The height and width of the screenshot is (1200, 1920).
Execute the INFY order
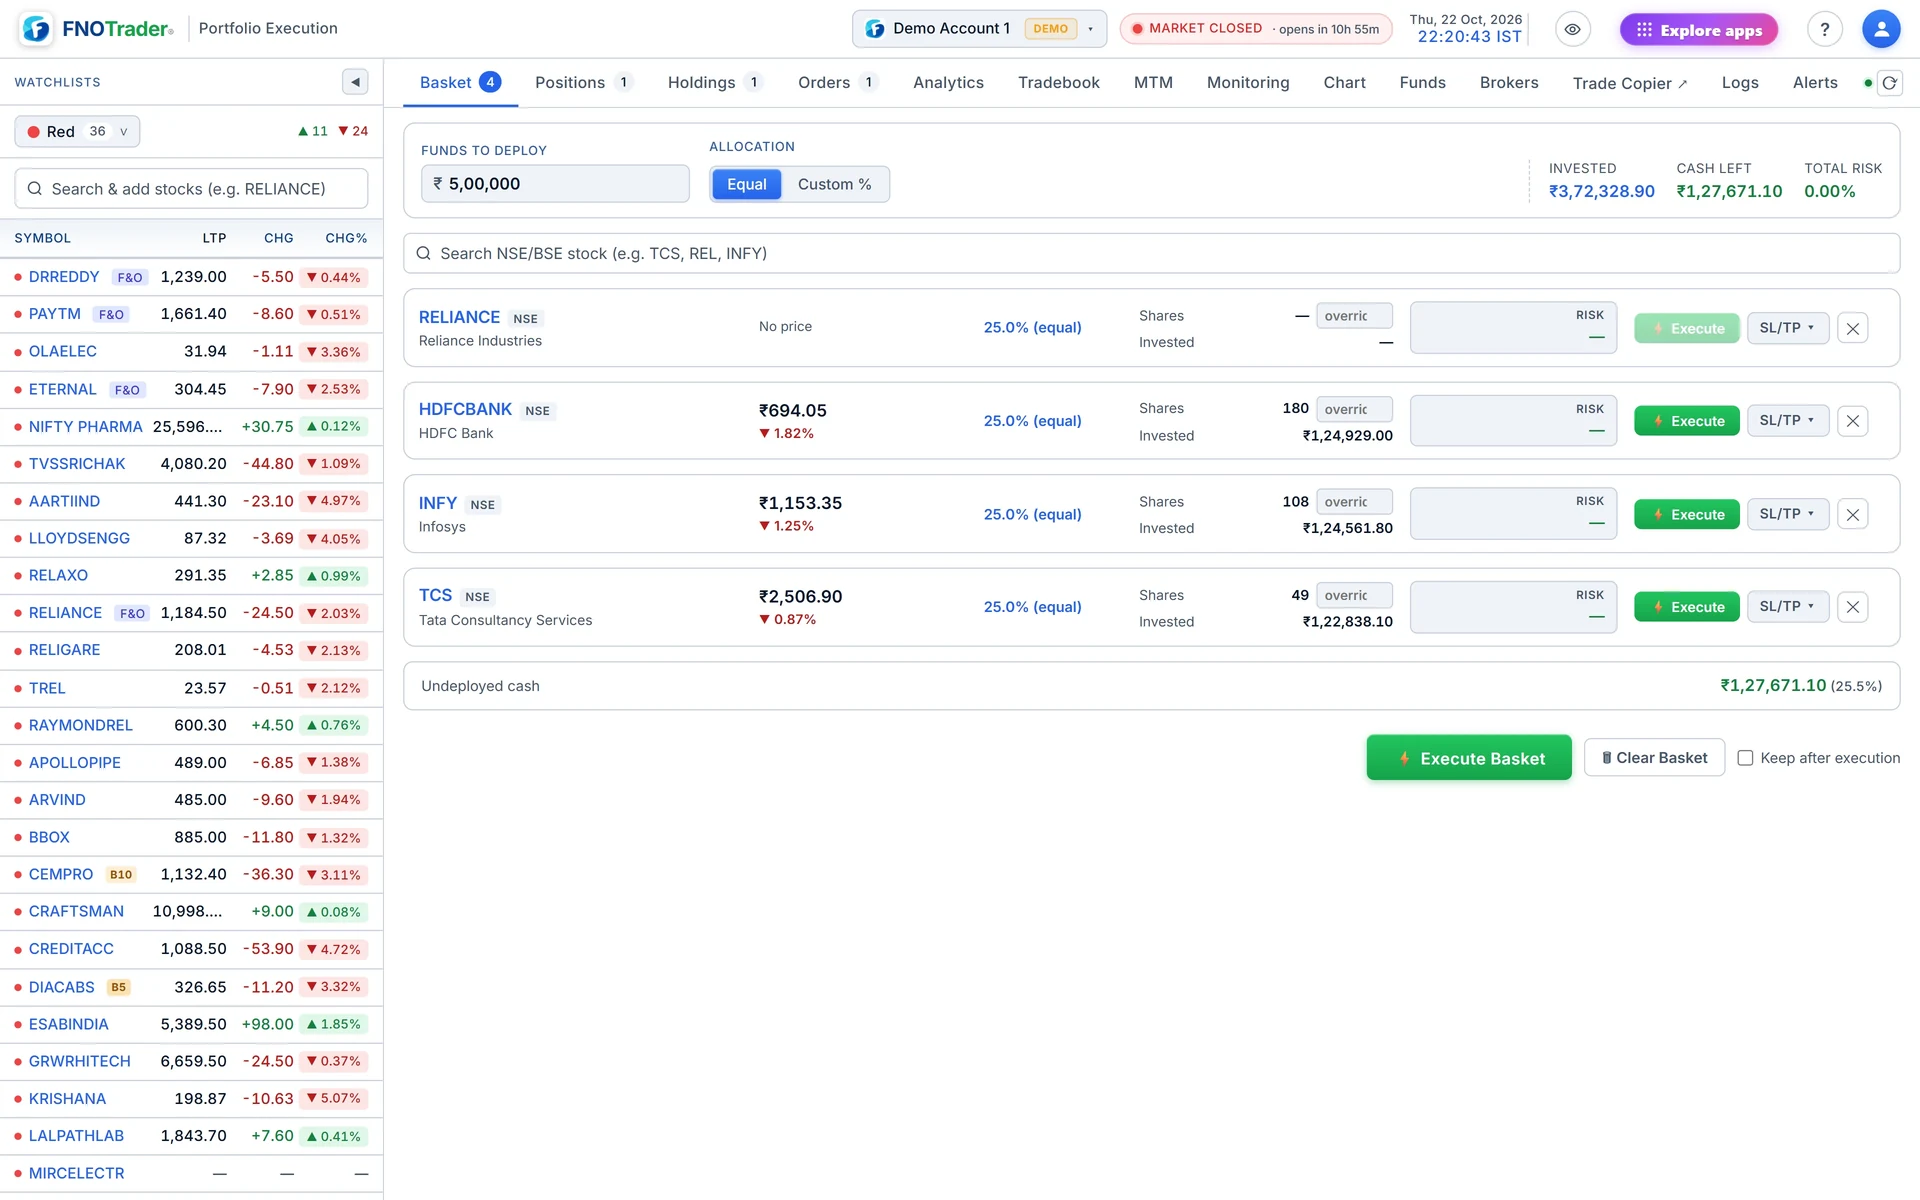[1687, 514]
